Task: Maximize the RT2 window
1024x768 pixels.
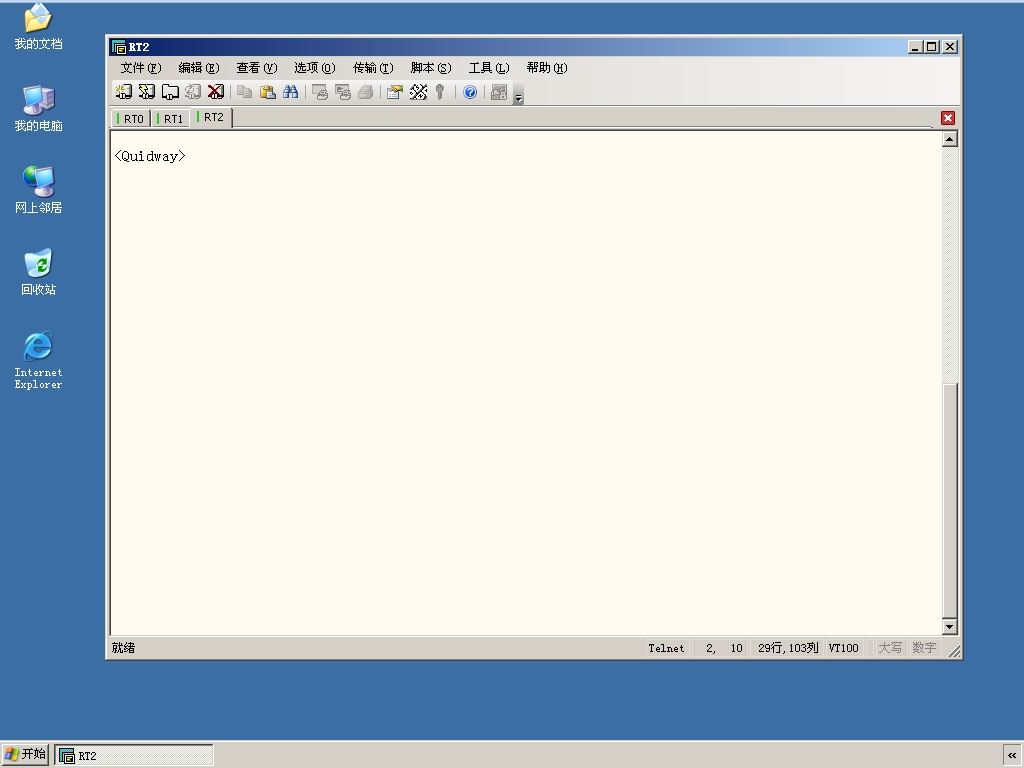Action: coord(932,47)
